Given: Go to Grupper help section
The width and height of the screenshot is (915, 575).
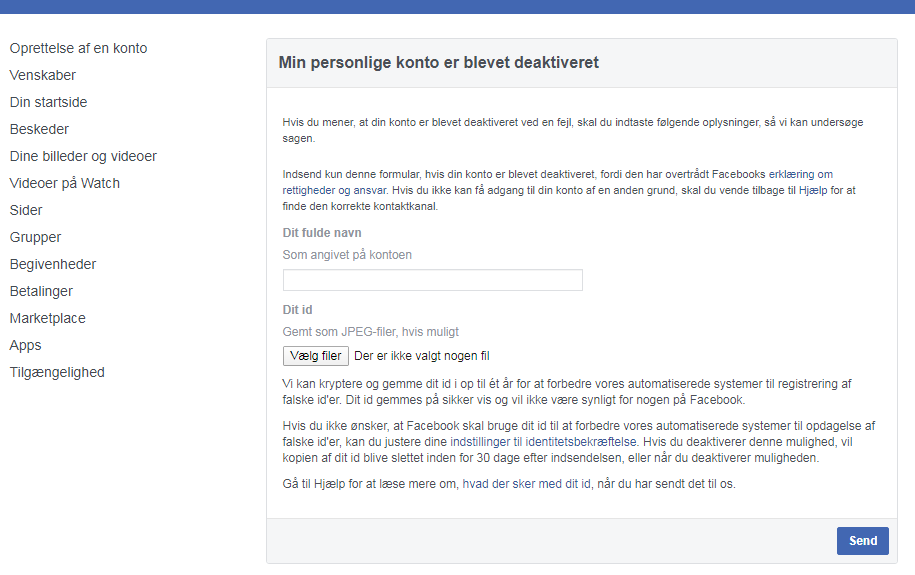Looking at the screenshot, I should 36,238.
